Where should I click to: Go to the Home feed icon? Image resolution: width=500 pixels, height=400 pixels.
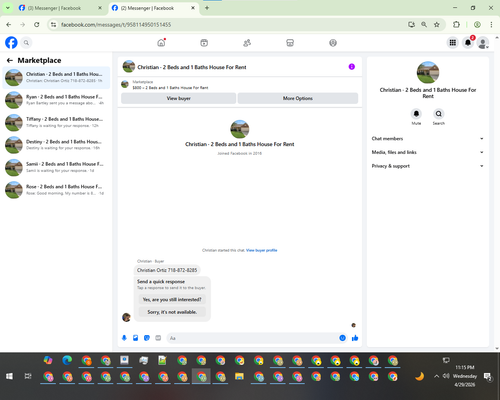click(161, 43)
